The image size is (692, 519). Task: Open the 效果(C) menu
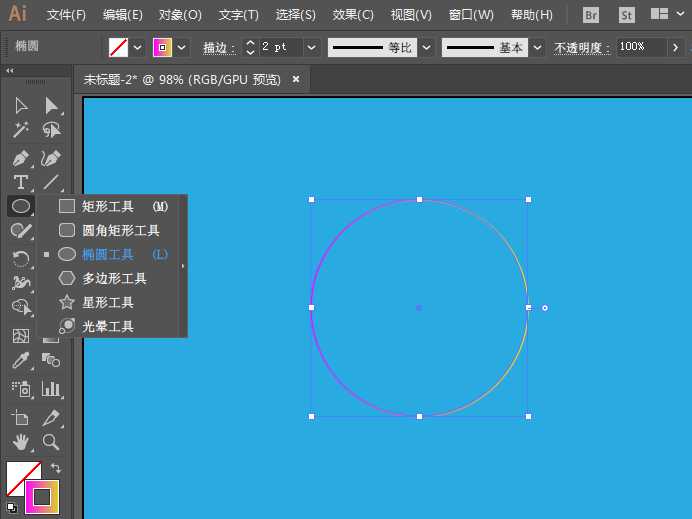pyautogui.click(x=353, y=15)
